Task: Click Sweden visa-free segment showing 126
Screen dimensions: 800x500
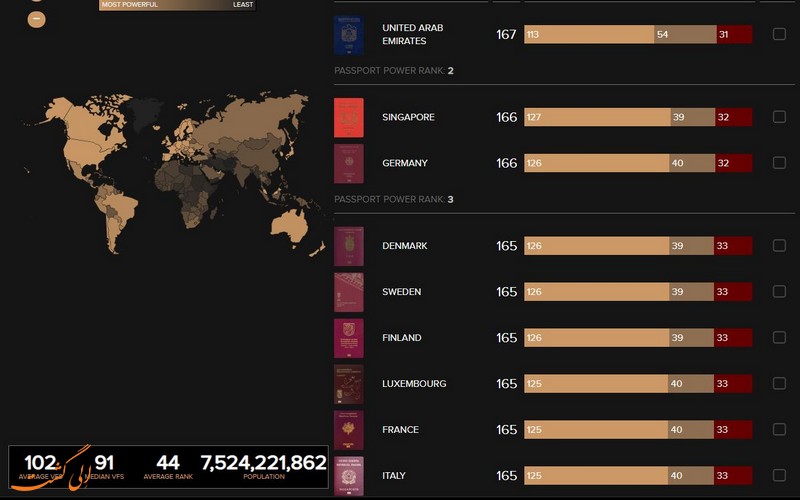Action: click(596, 291)
